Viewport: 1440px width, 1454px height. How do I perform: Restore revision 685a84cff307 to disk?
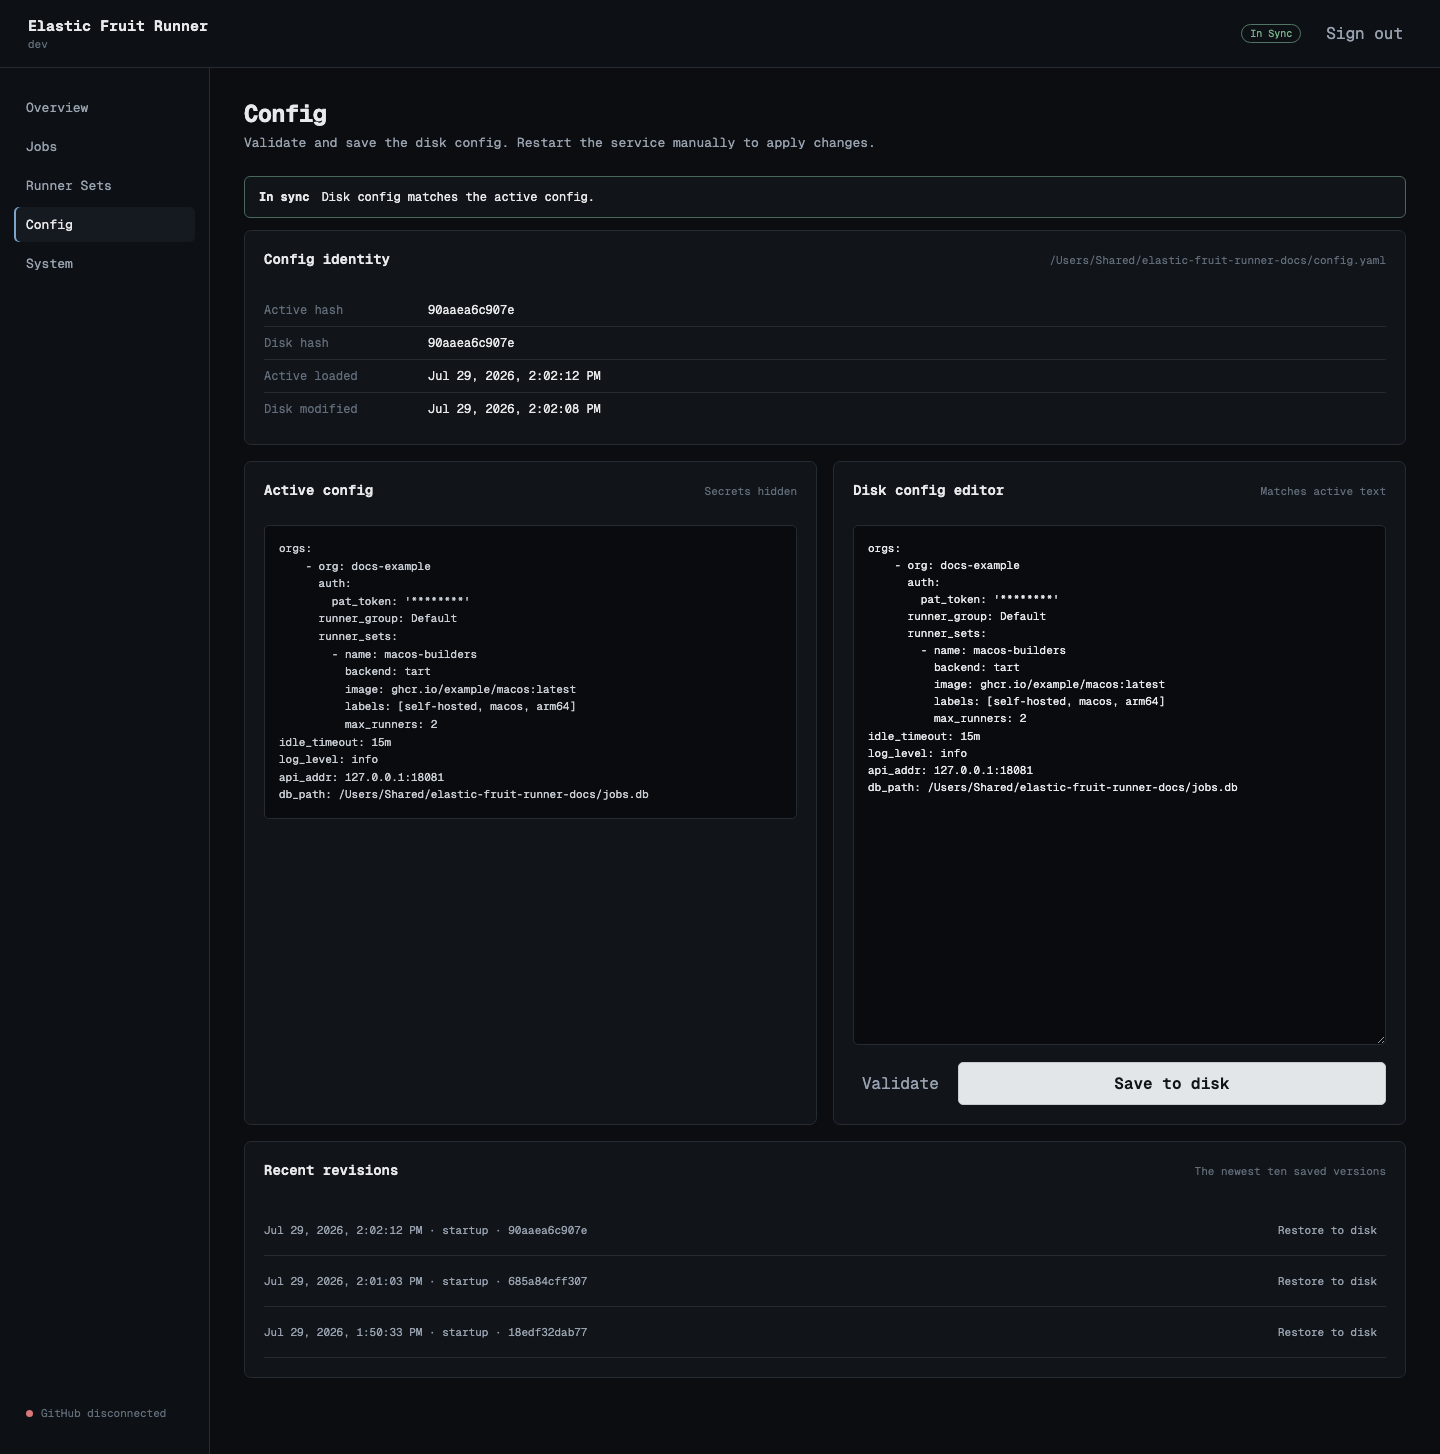pos(1327,1282)
